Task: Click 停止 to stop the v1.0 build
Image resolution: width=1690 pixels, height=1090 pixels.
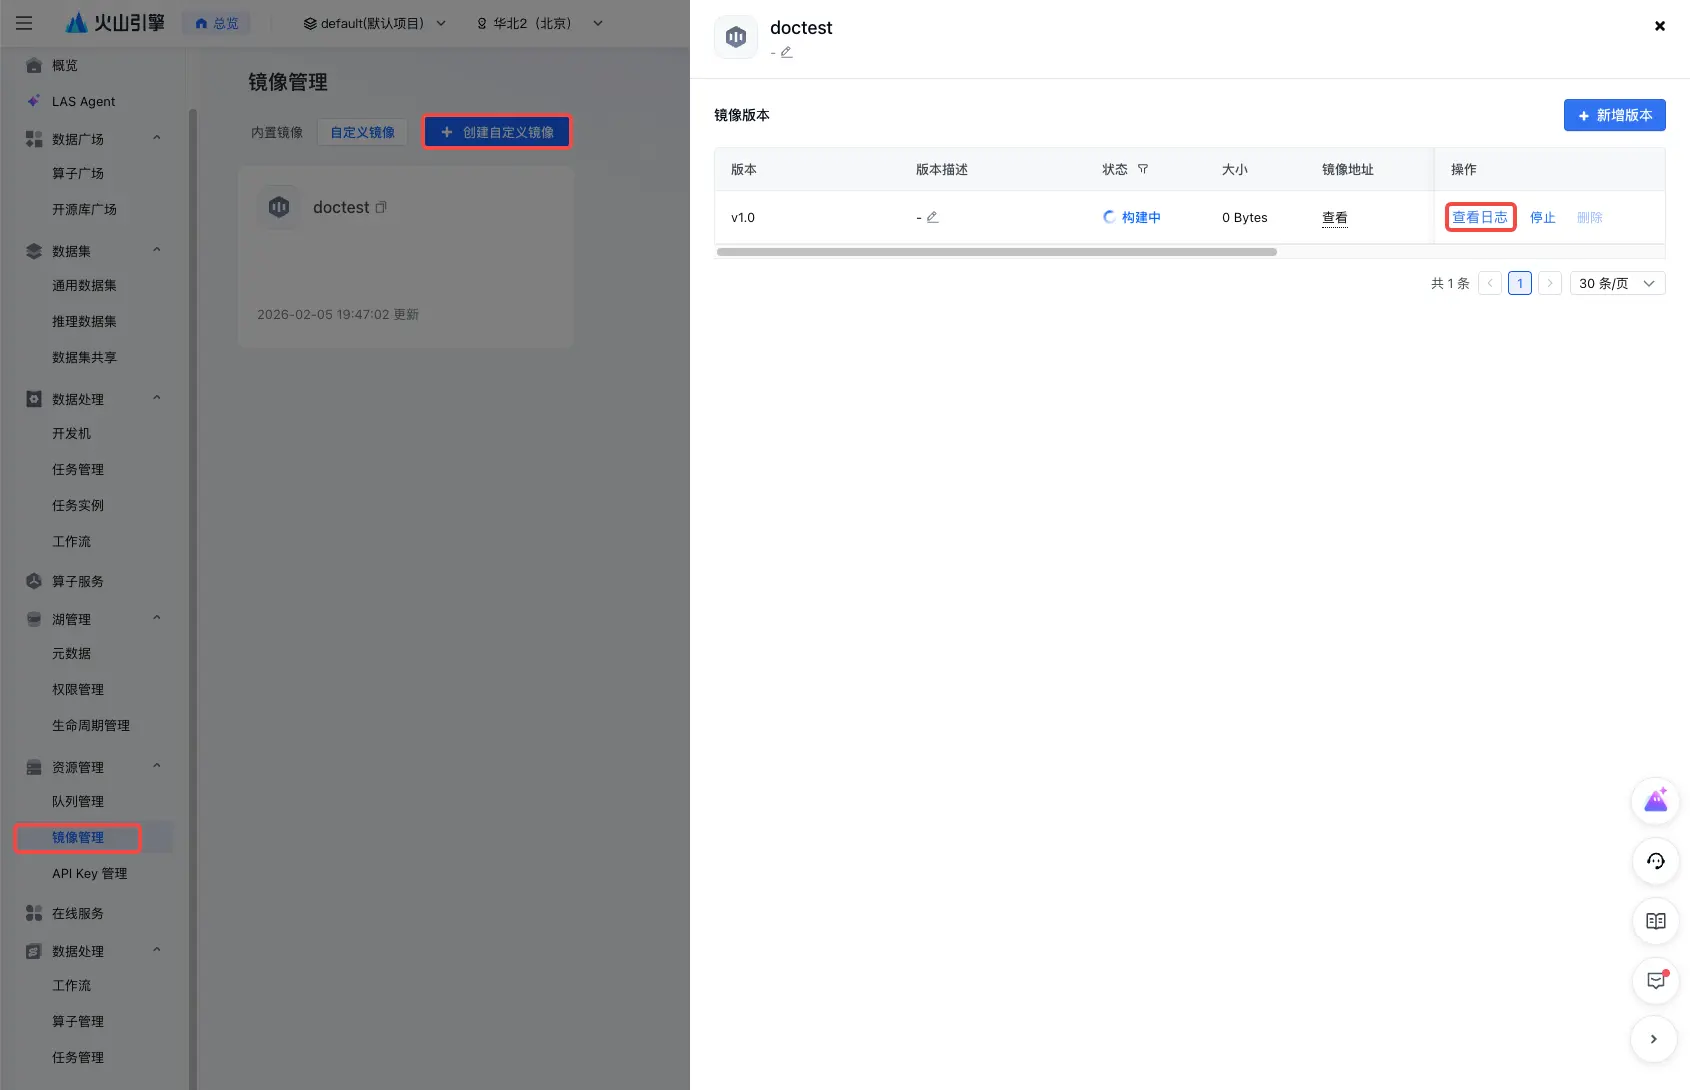Action: point(1543,217)
